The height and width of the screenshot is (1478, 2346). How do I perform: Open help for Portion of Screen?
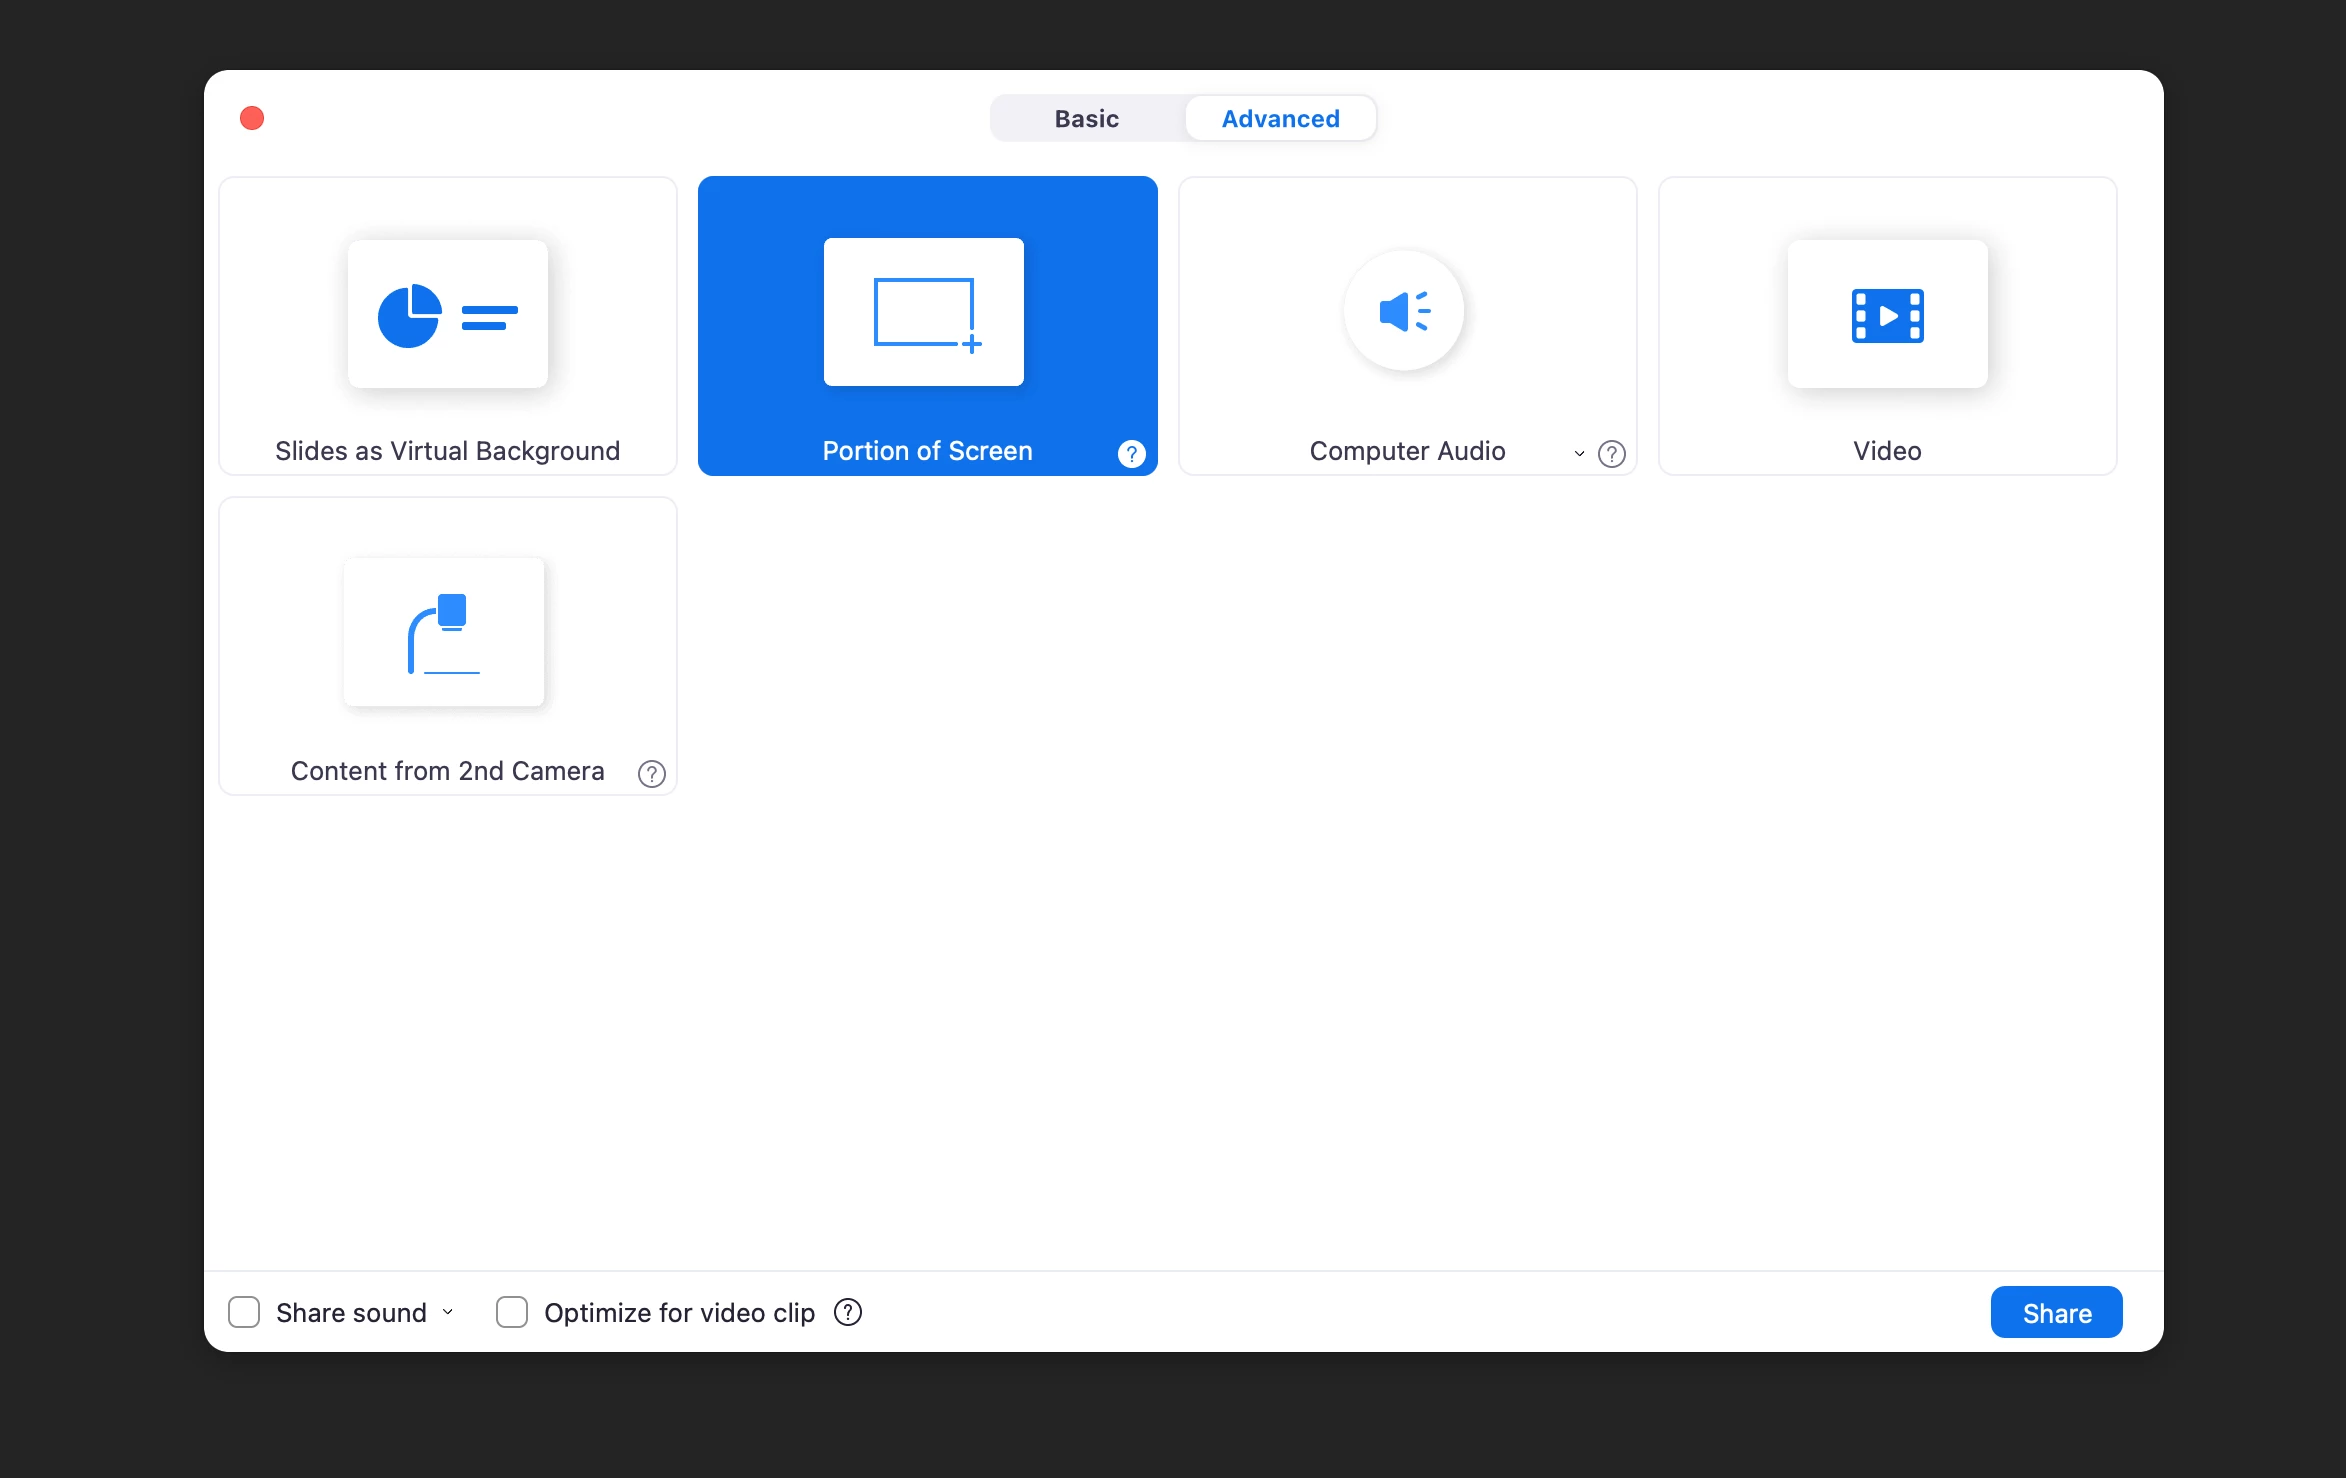pyautogui.click(x=1131, y=454)
